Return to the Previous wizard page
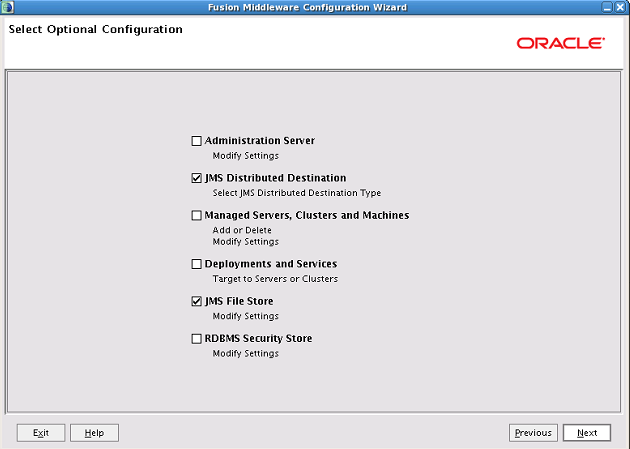 click(x=533, y=433)
